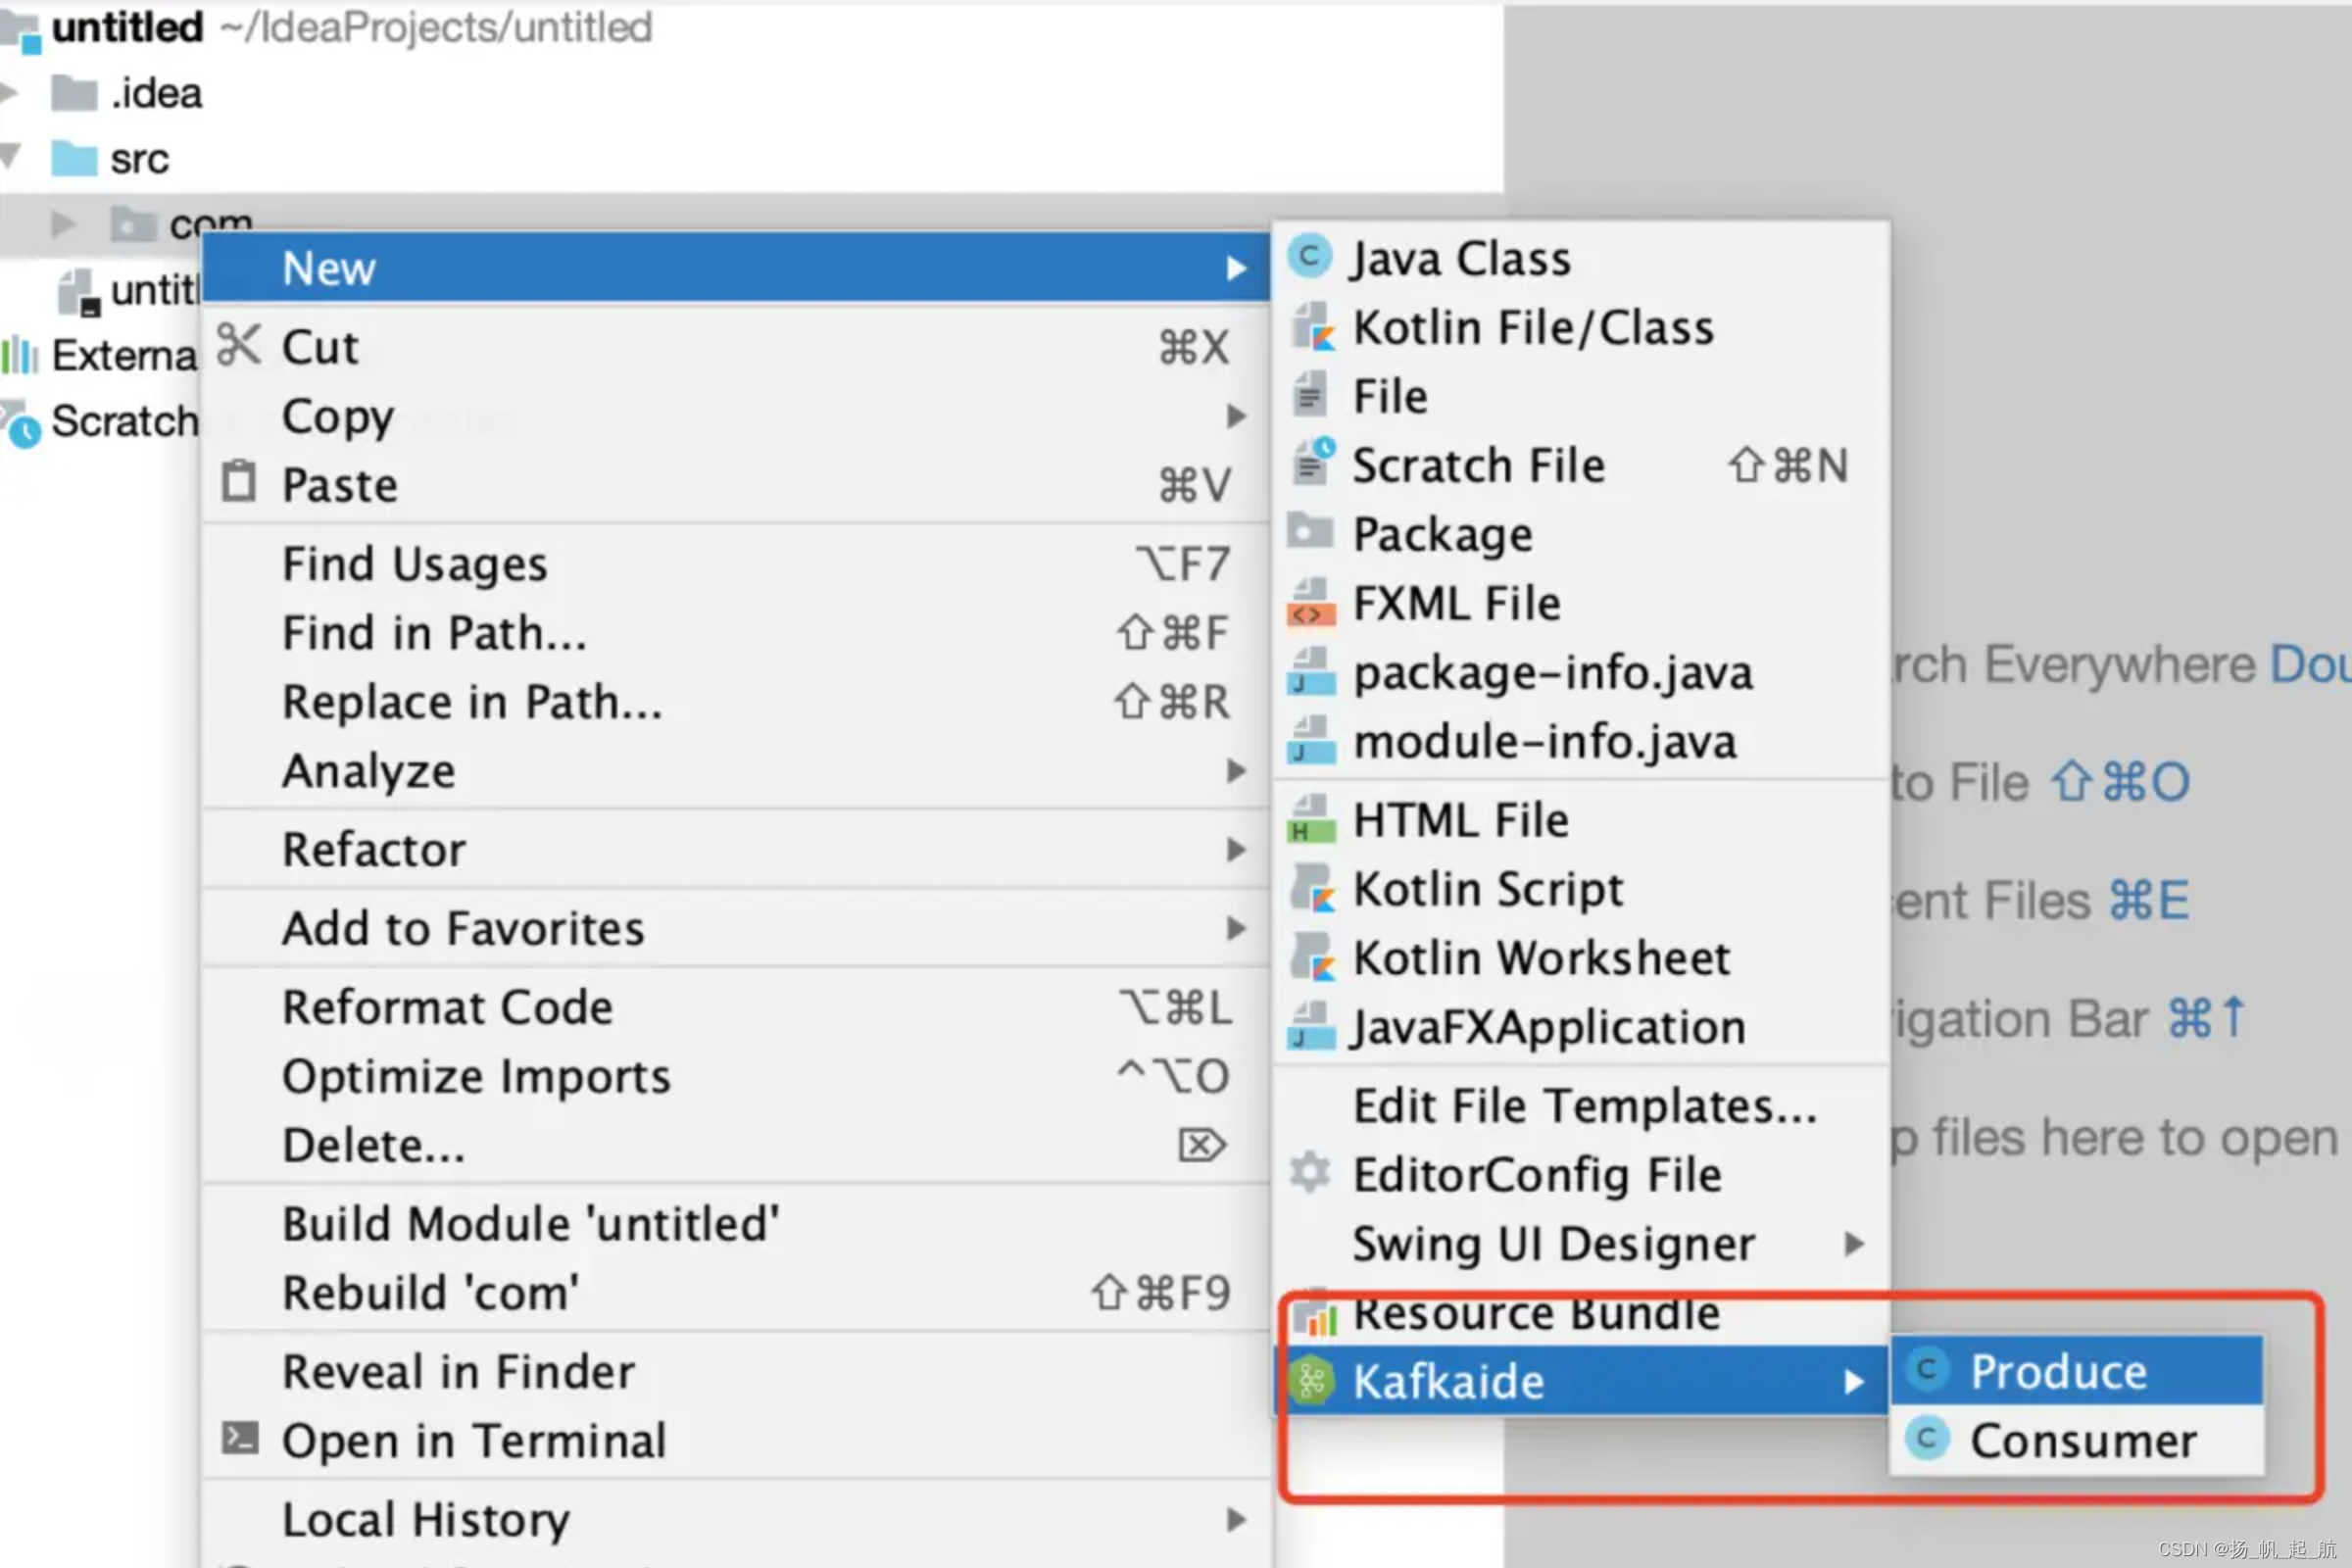Screen dimensions: 2352x1568
Task: Click the FXML File icon
Action: click(1310, 602)
